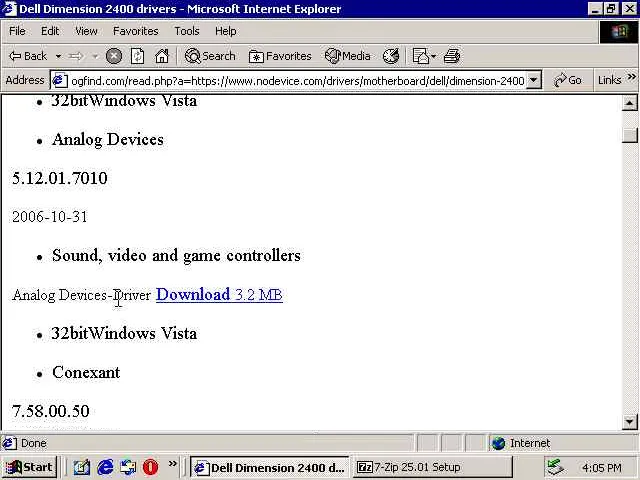This screenshot has width=640, height=480.
Task: Refresh the page with the Refresh icon
Action: point(138,56)
